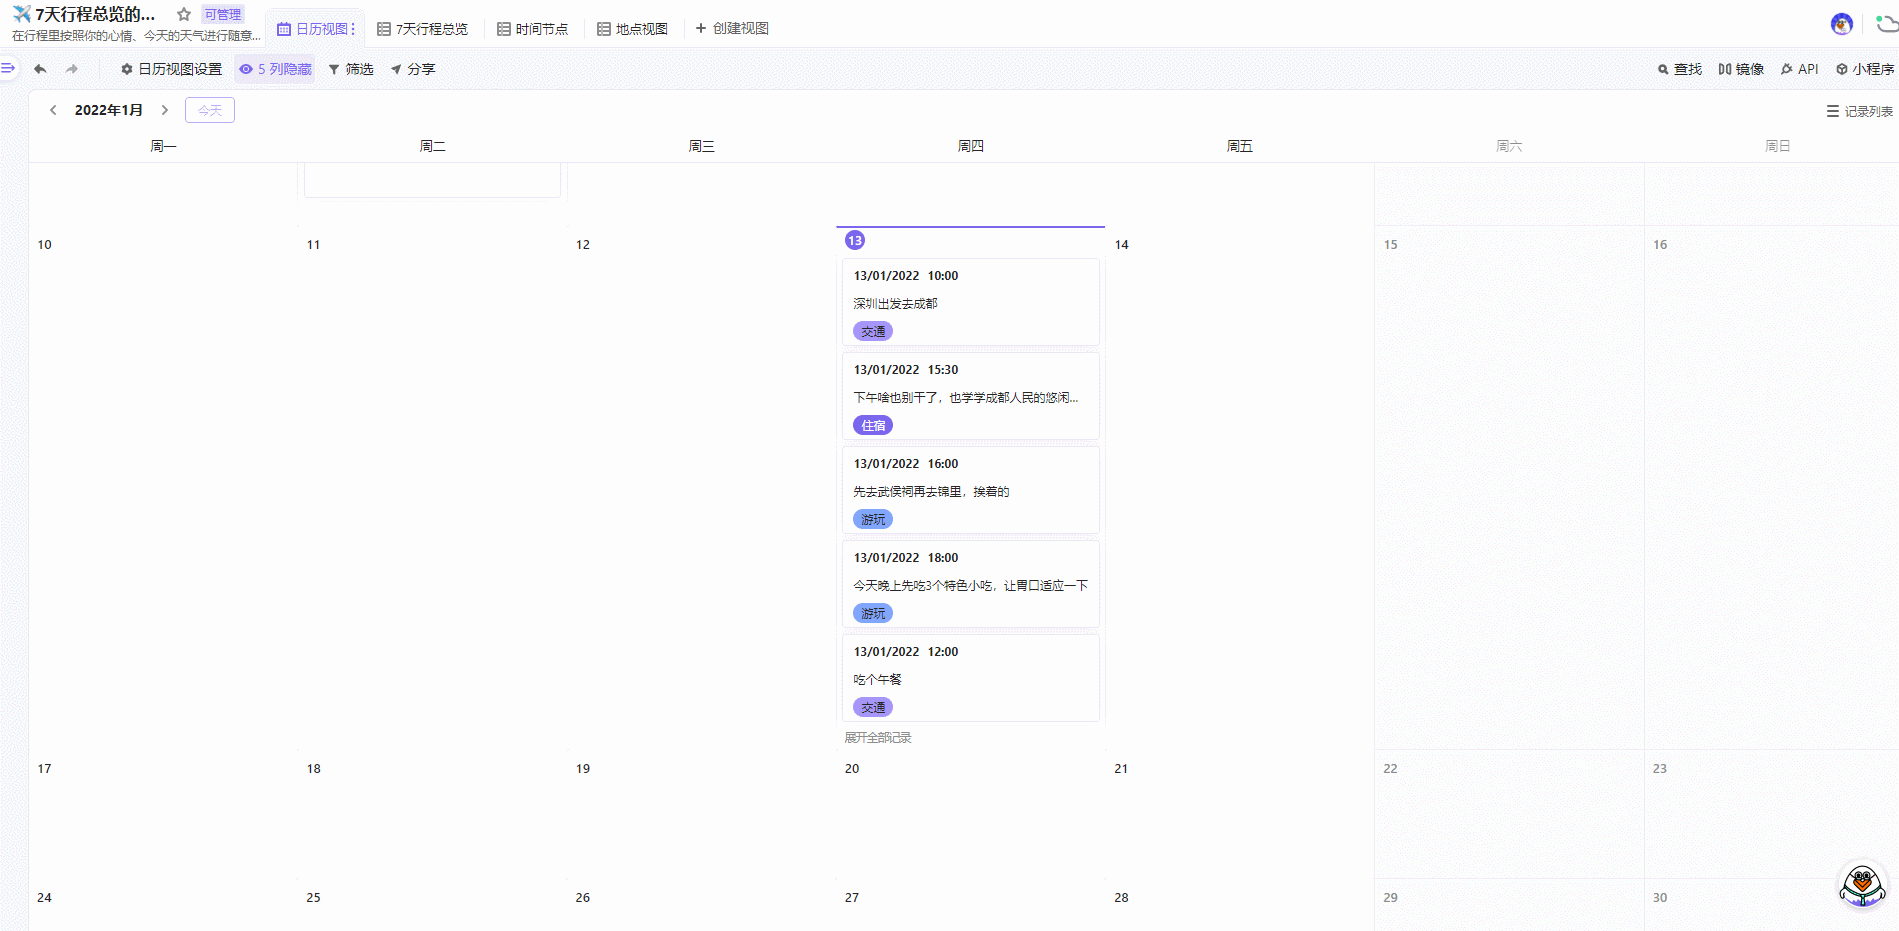Click the user avatar at top right
The height and width of the screenshot is (931, 1899).
tap(1841, 24)
